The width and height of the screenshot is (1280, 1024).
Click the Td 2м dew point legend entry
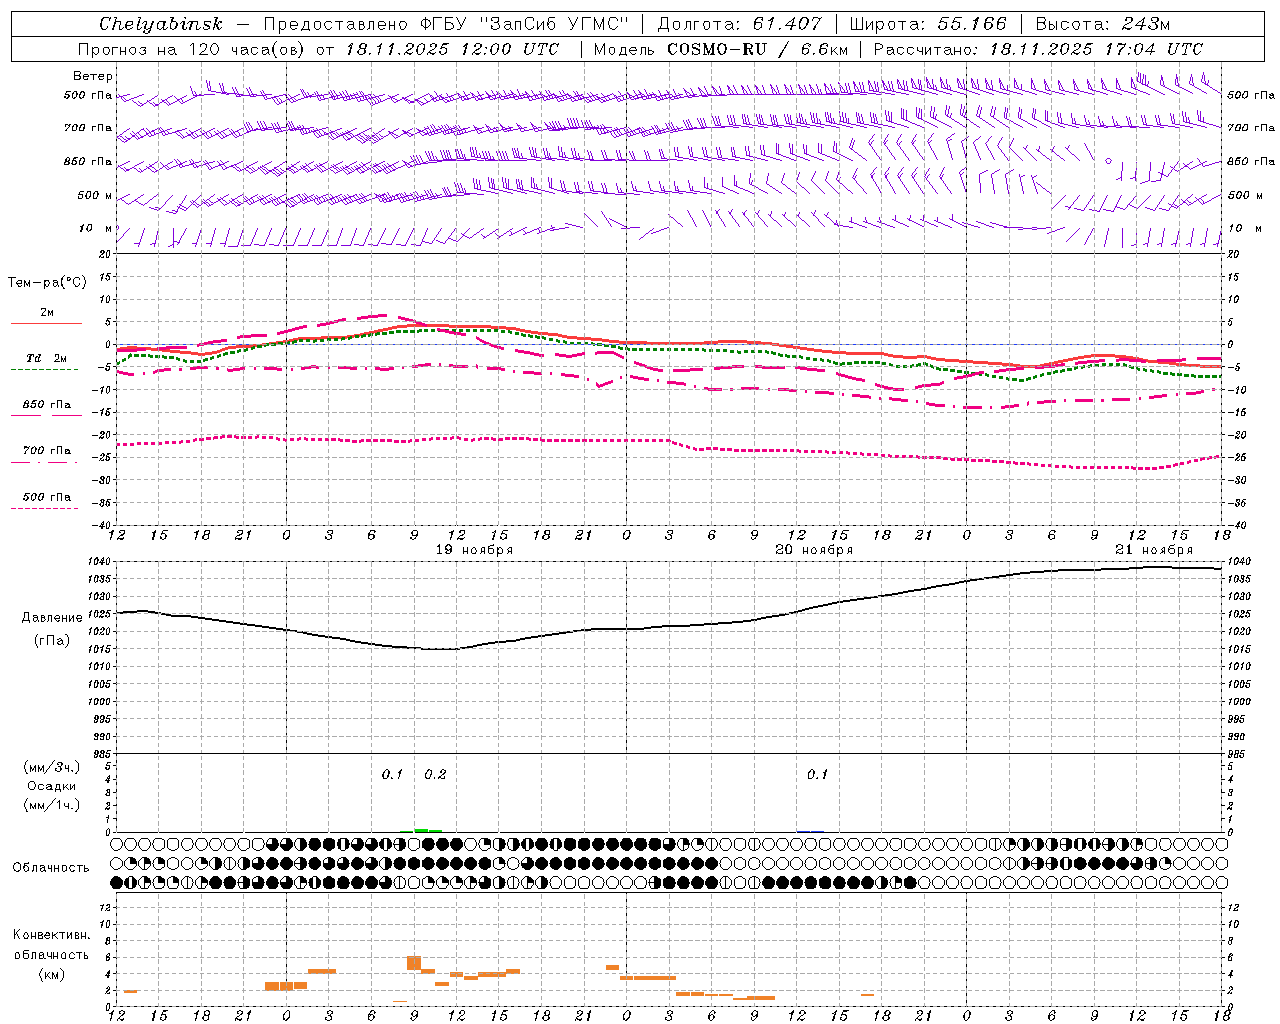point(47,358)
